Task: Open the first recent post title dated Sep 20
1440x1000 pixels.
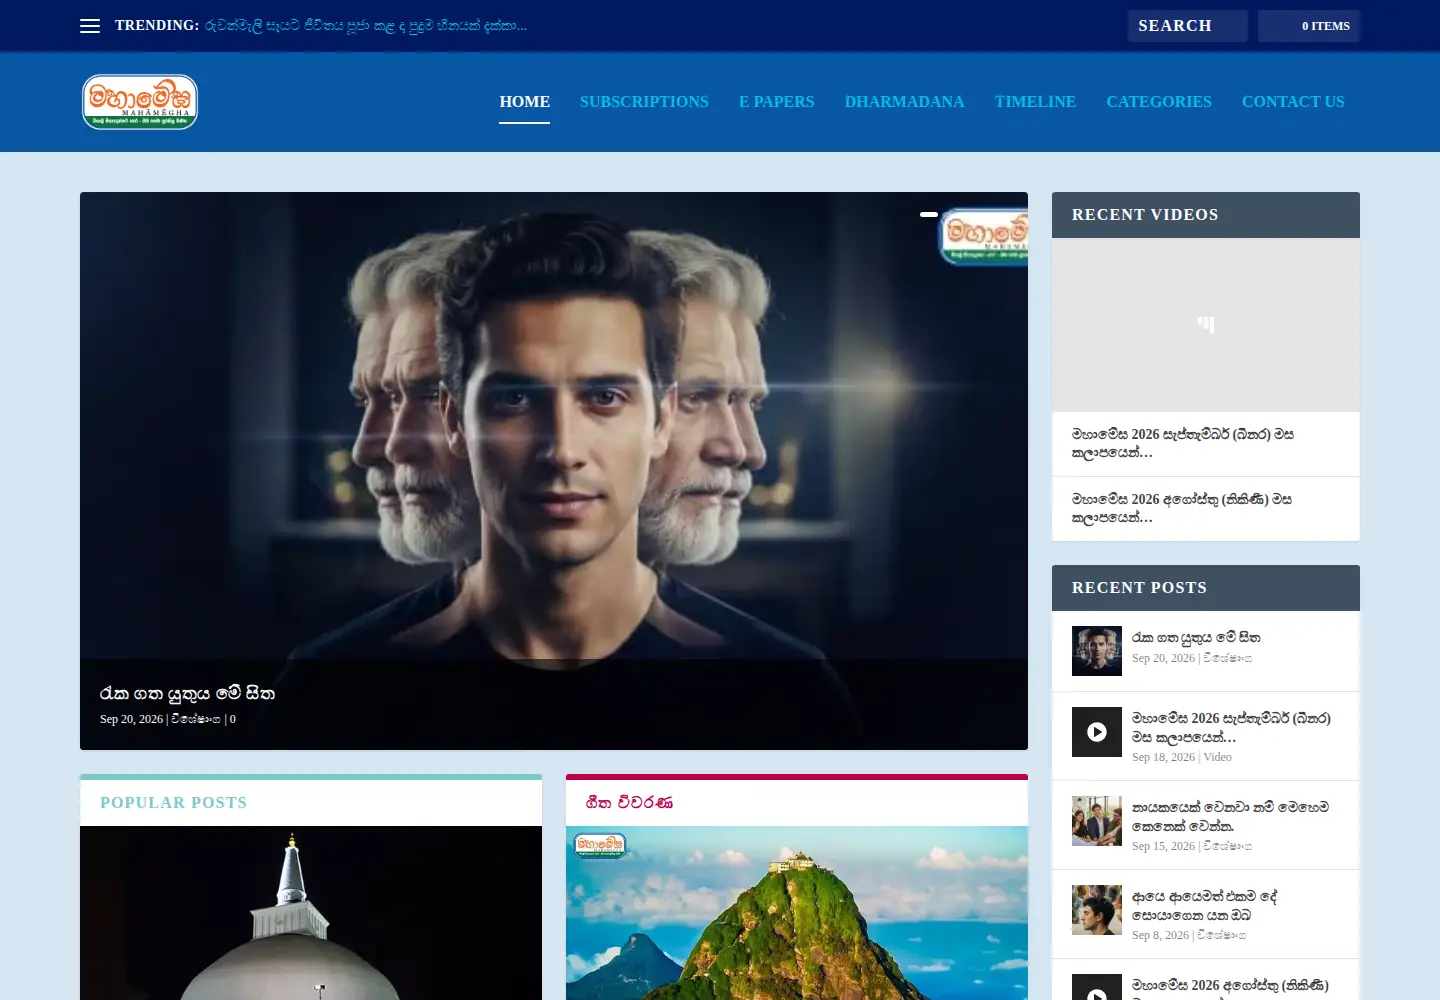Action: [x=1196, y=637]
